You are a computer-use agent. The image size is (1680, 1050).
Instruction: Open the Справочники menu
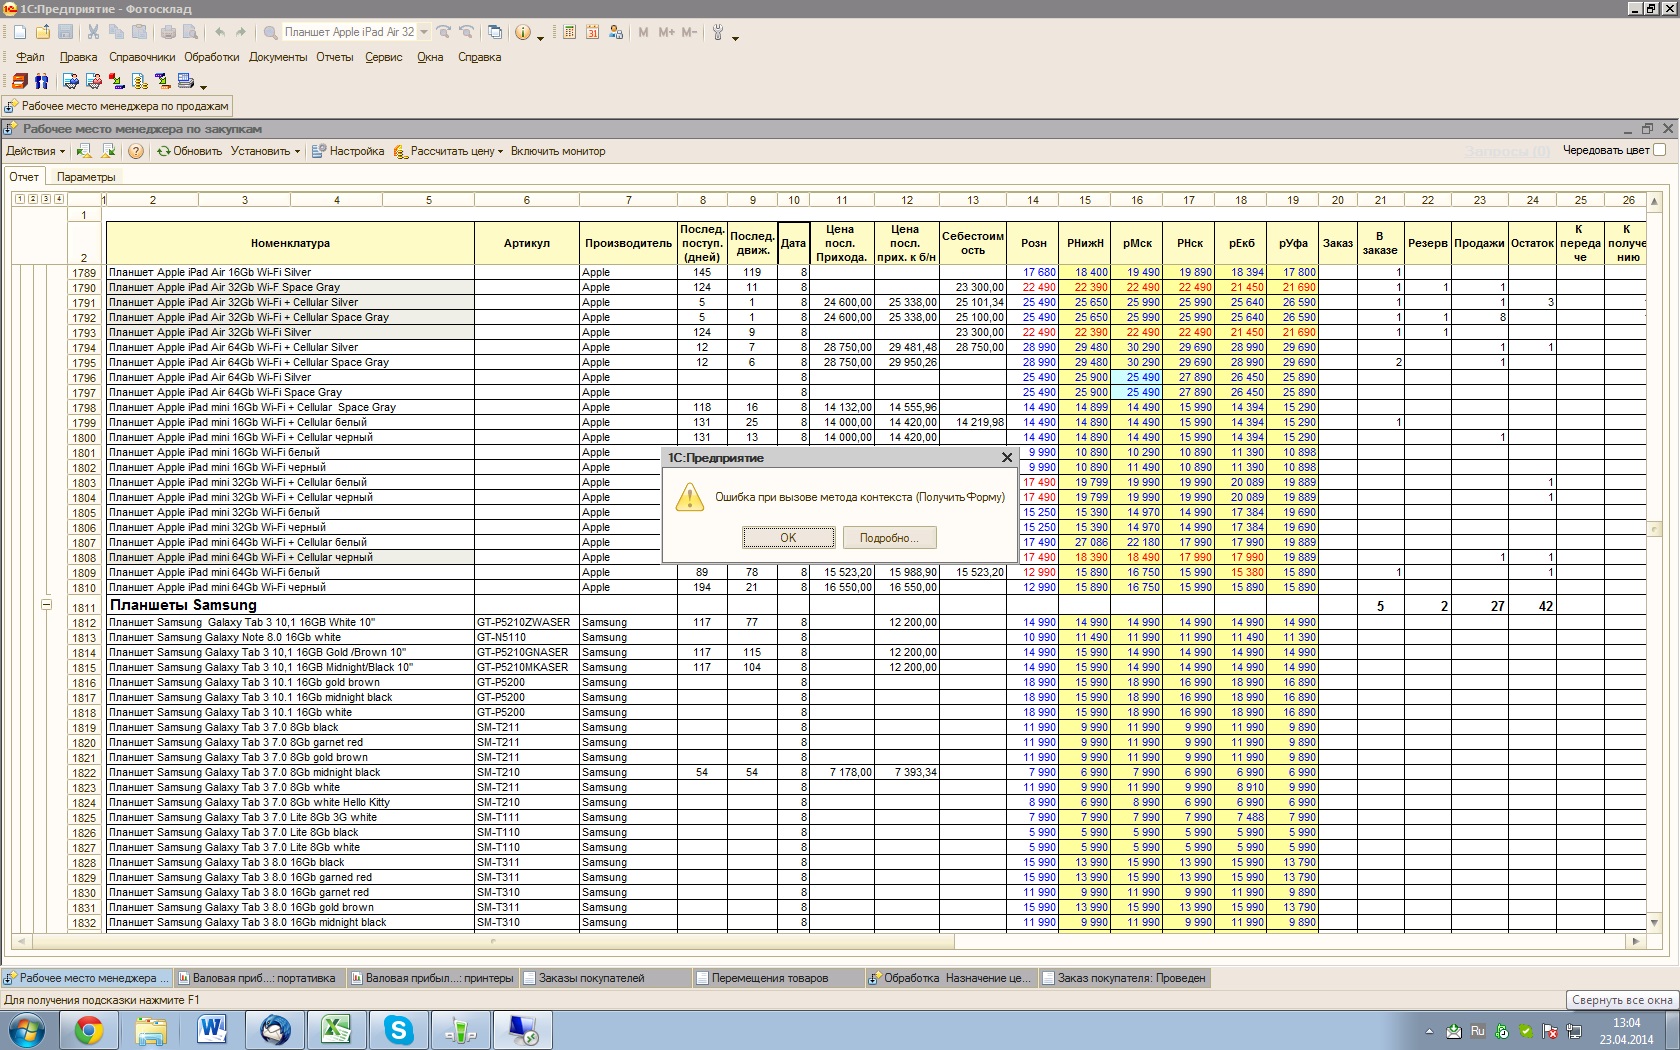tap(142, 57)
